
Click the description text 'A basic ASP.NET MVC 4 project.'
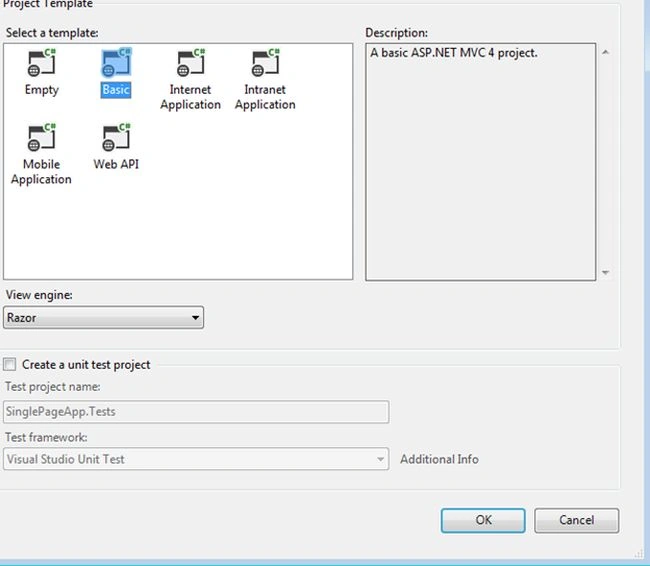(x=454, y=53)
